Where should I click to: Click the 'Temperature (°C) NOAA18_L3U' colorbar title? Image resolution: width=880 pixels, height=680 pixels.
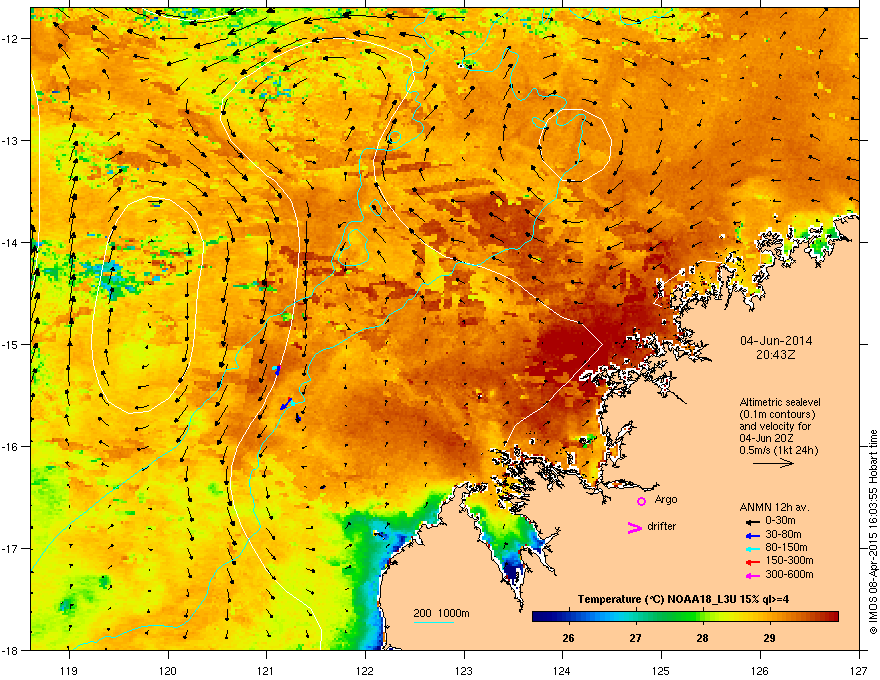point(683,599)
